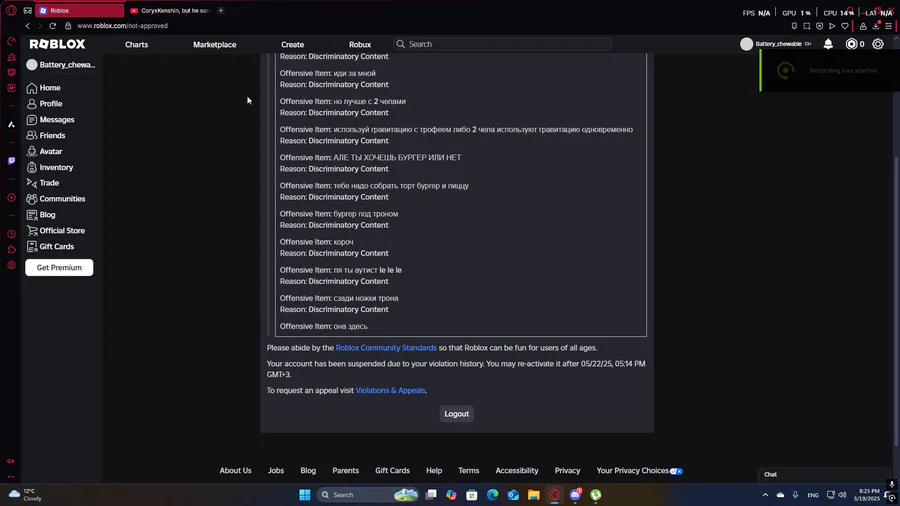Open Marketplace in the top navigation
This screenshot has width=900, height=506.
[215, 44]
